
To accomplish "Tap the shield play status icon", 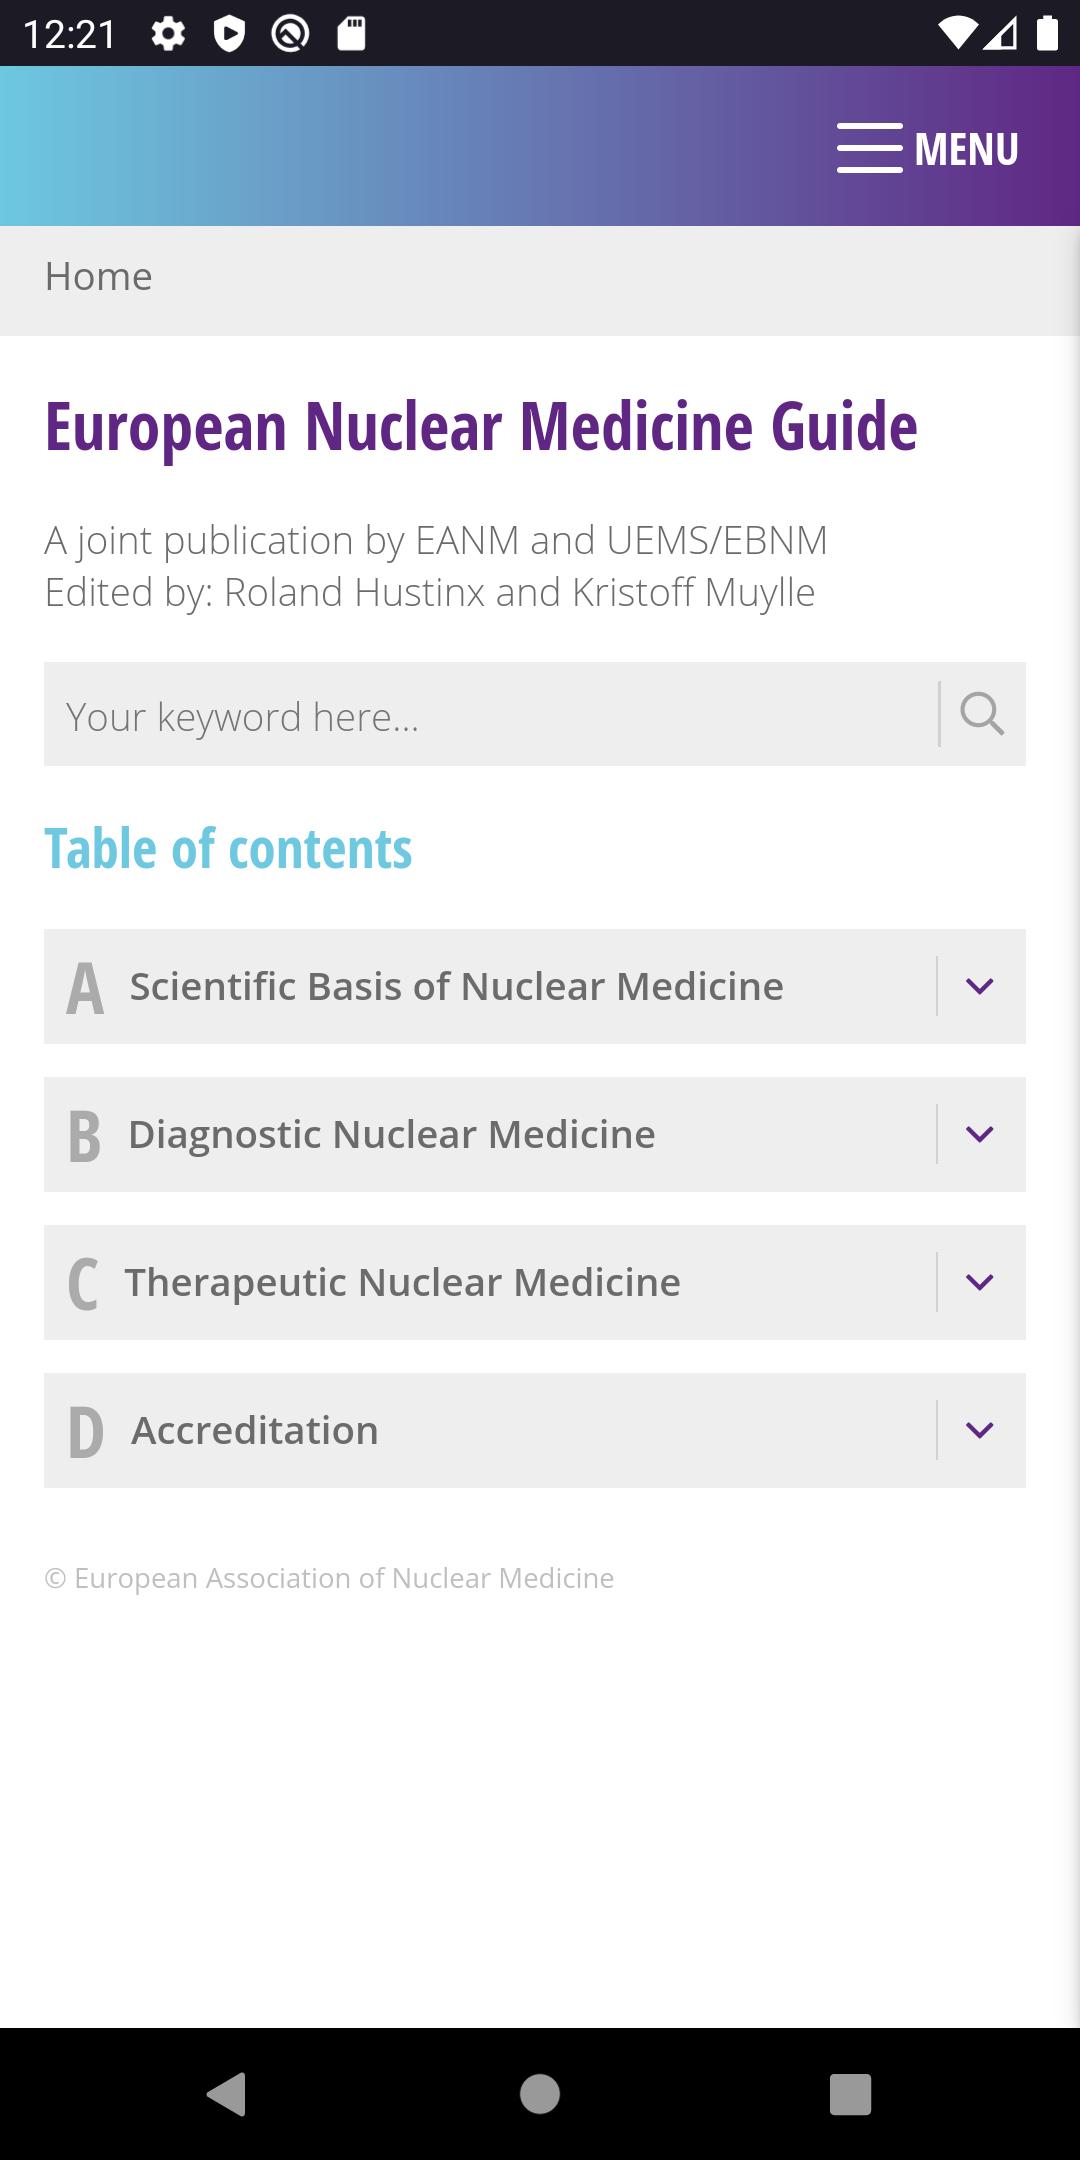I will (x=229, y=35).
